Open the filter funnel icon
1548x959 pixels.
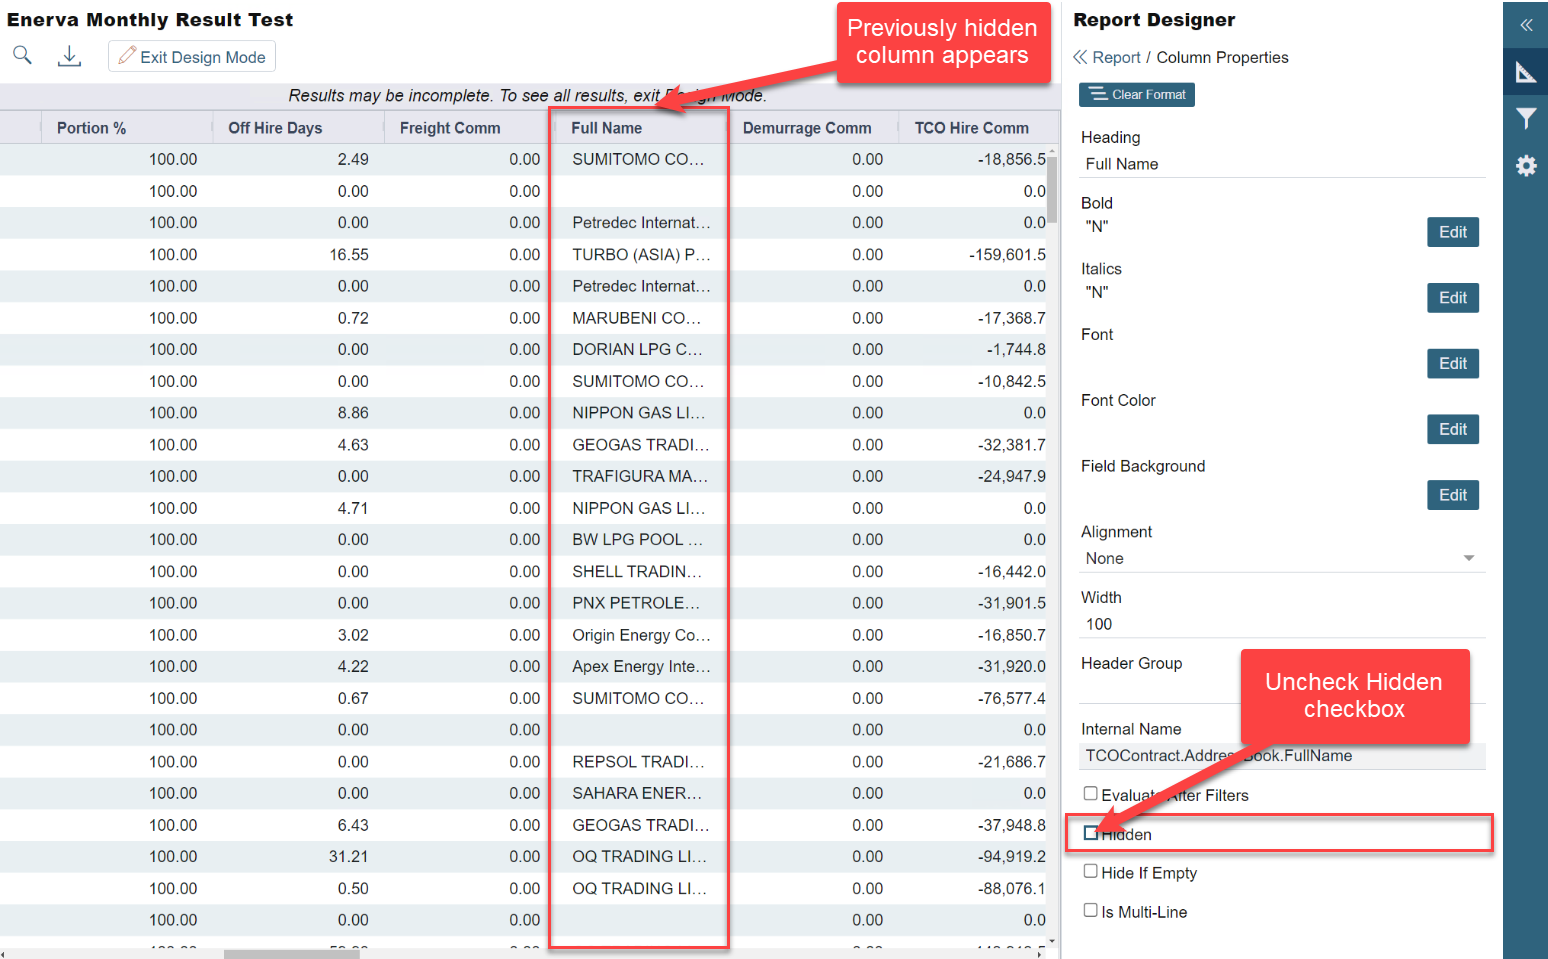pyautogui.click(x=1525, y=119)
